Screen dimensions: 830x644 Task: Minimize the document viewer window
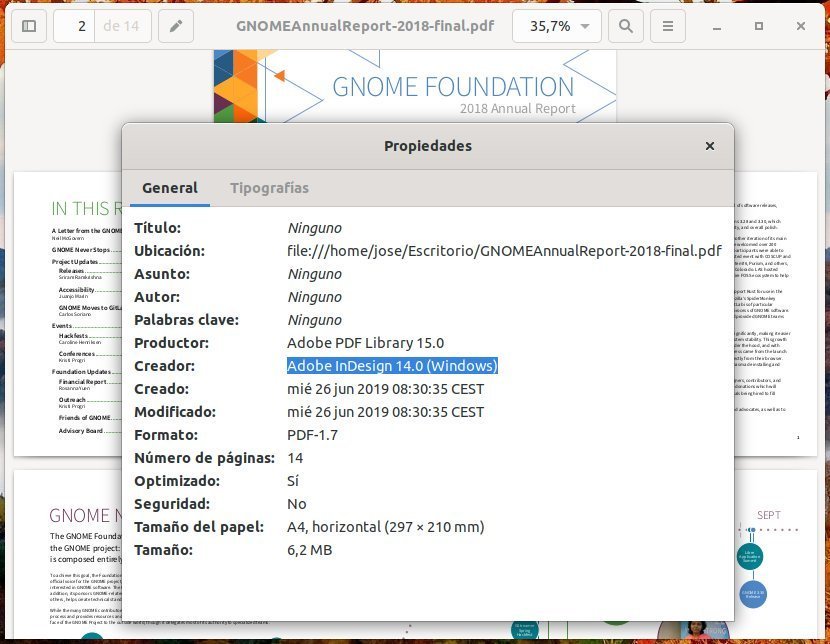717,27
